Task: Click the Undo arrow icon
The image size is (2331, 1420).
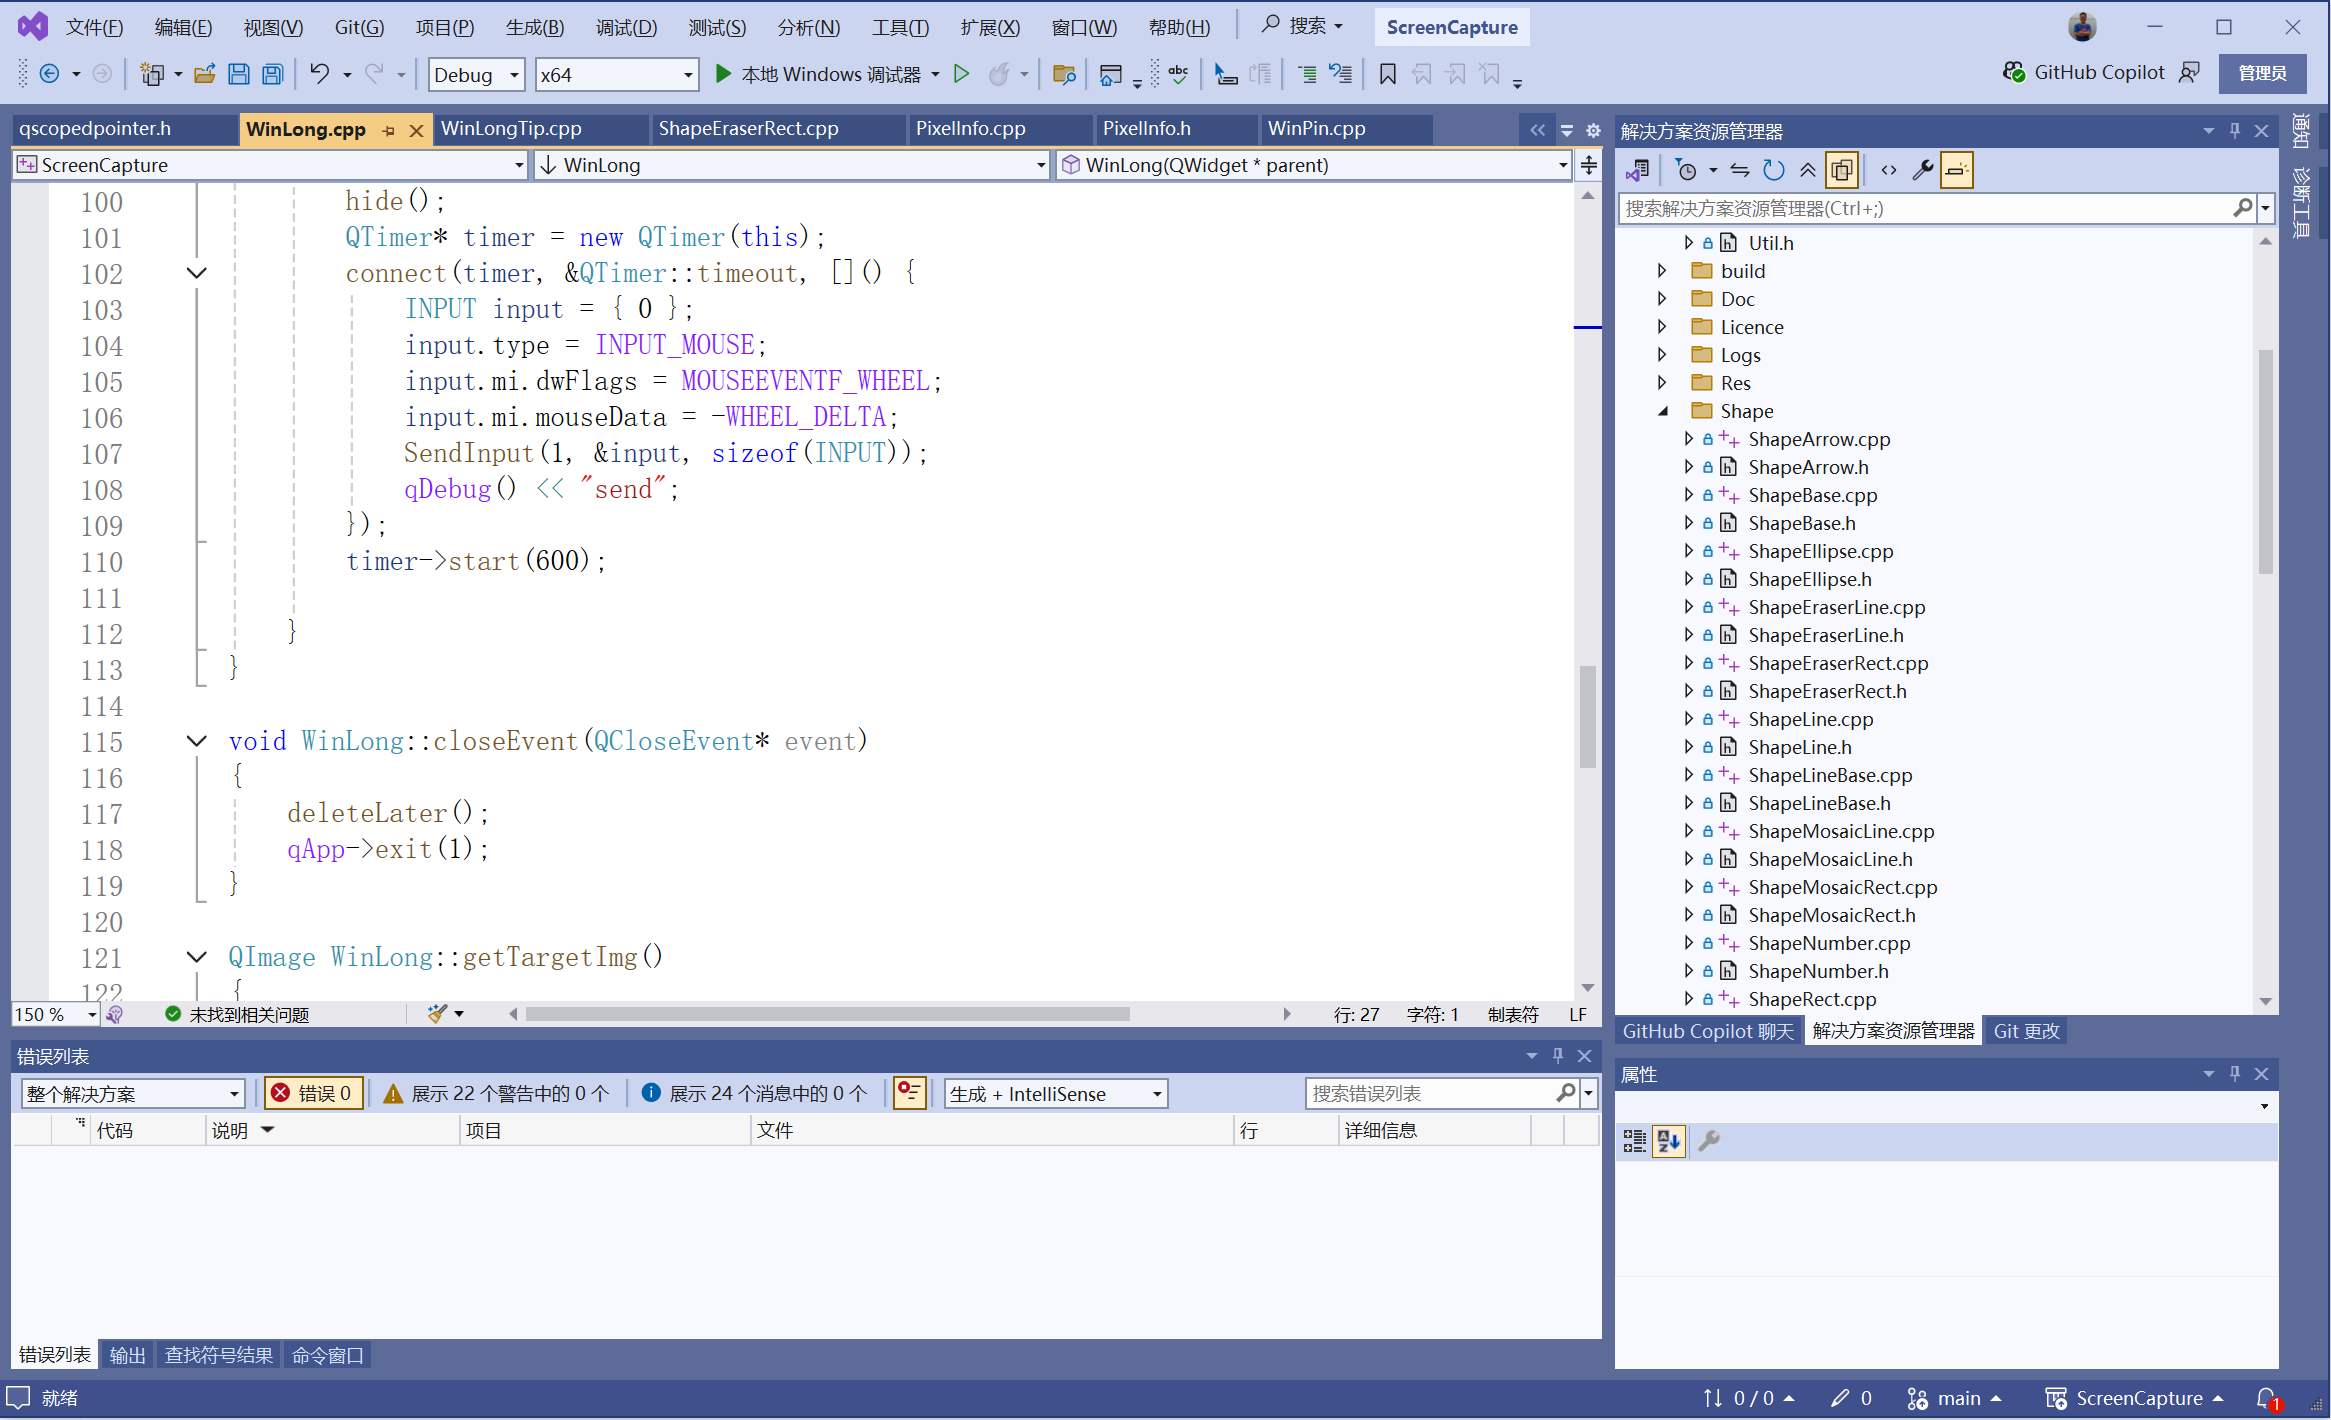Action: 319,74
